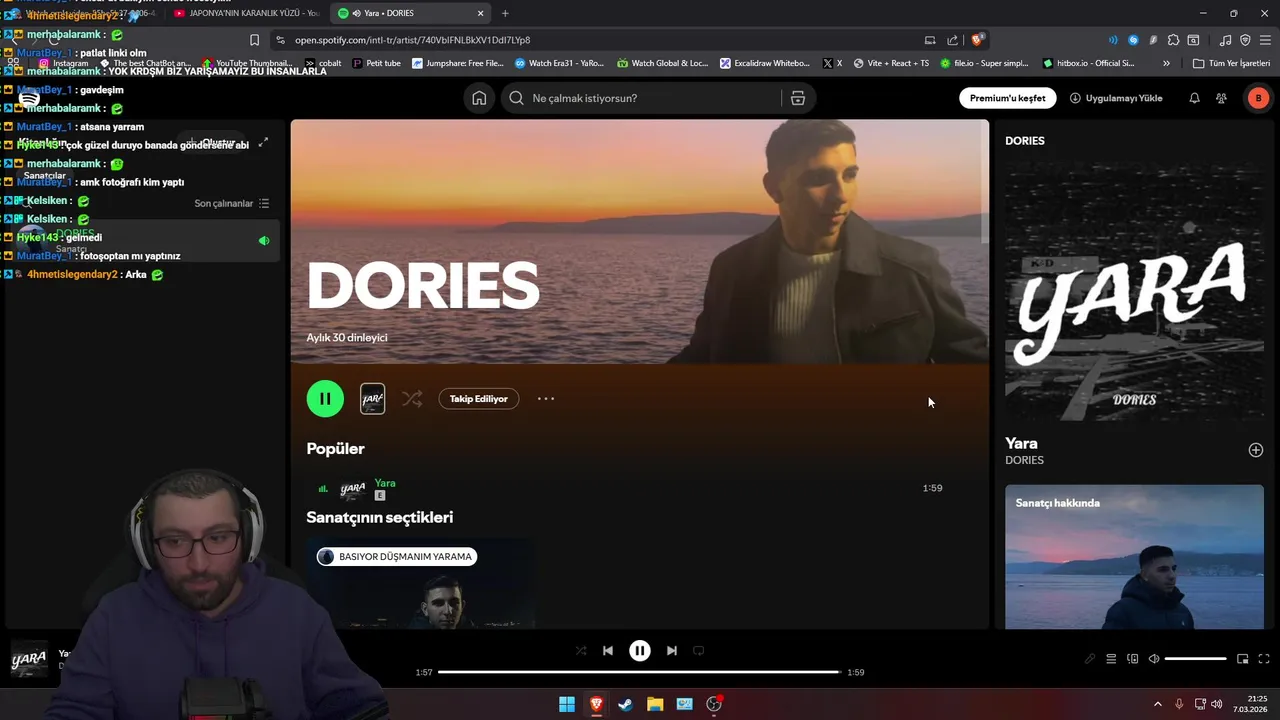Image resolution: width=1280 pixels, height=720 pixels.
Task: Click download icon beside Uygulamayı Yükle
Action: [1075, 98]
